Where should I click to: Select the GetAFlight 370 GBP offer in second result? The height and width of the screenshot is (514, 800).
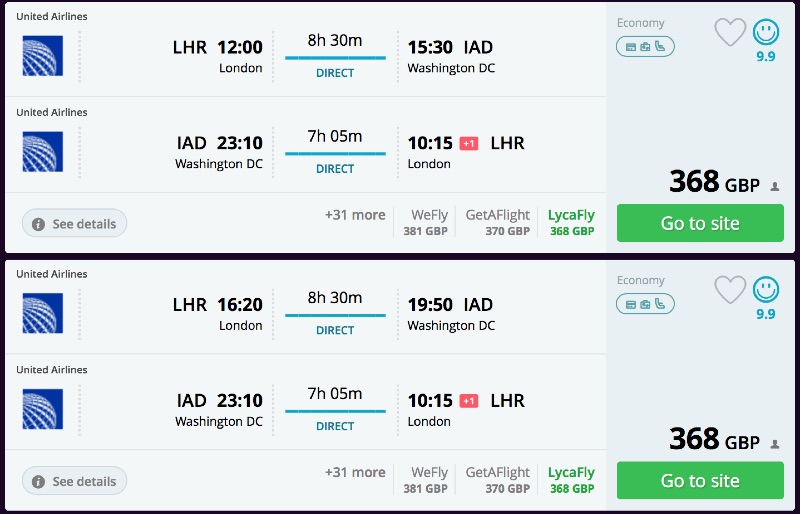[498, 479]
